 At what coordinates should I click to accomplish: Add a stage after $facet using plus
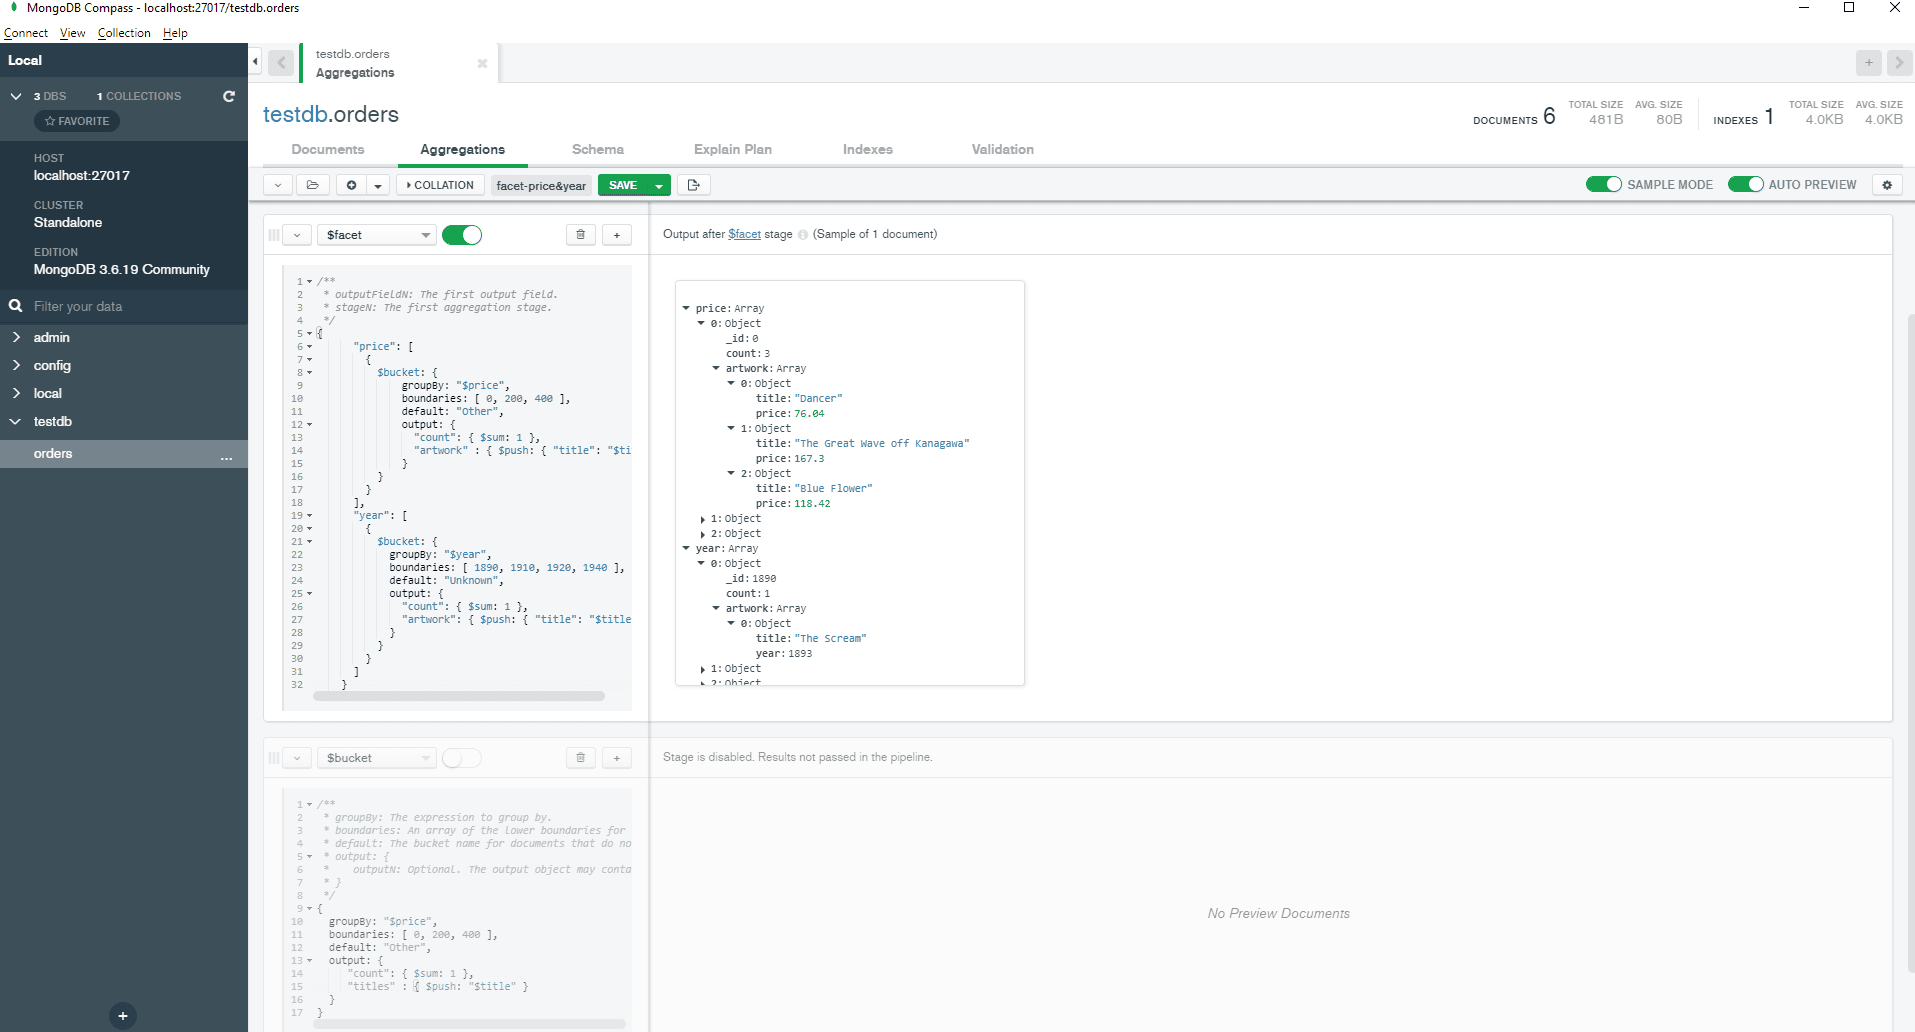(x=617, y=235)
